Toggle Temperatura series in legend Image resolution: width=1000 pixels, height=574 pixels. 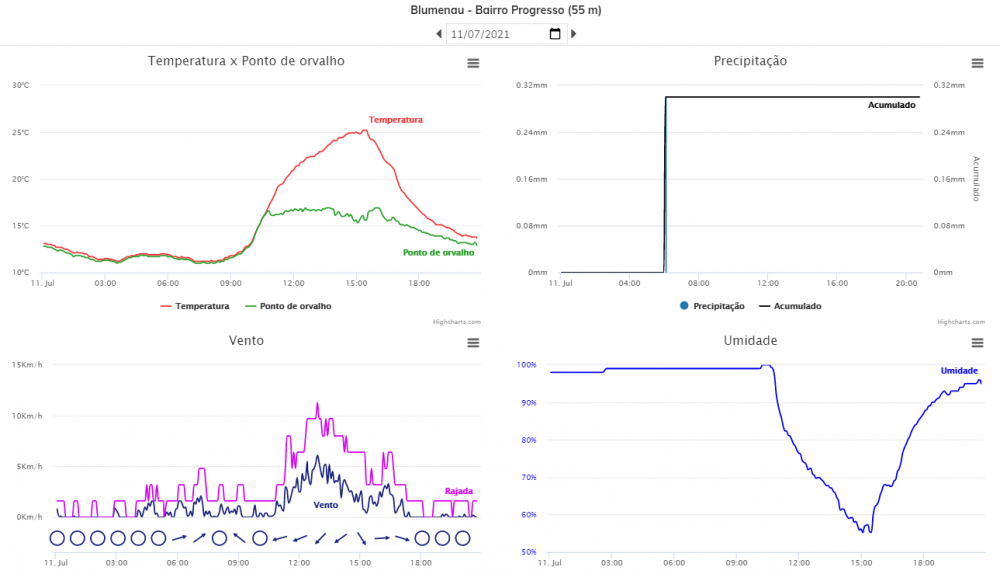pos(195,306)
